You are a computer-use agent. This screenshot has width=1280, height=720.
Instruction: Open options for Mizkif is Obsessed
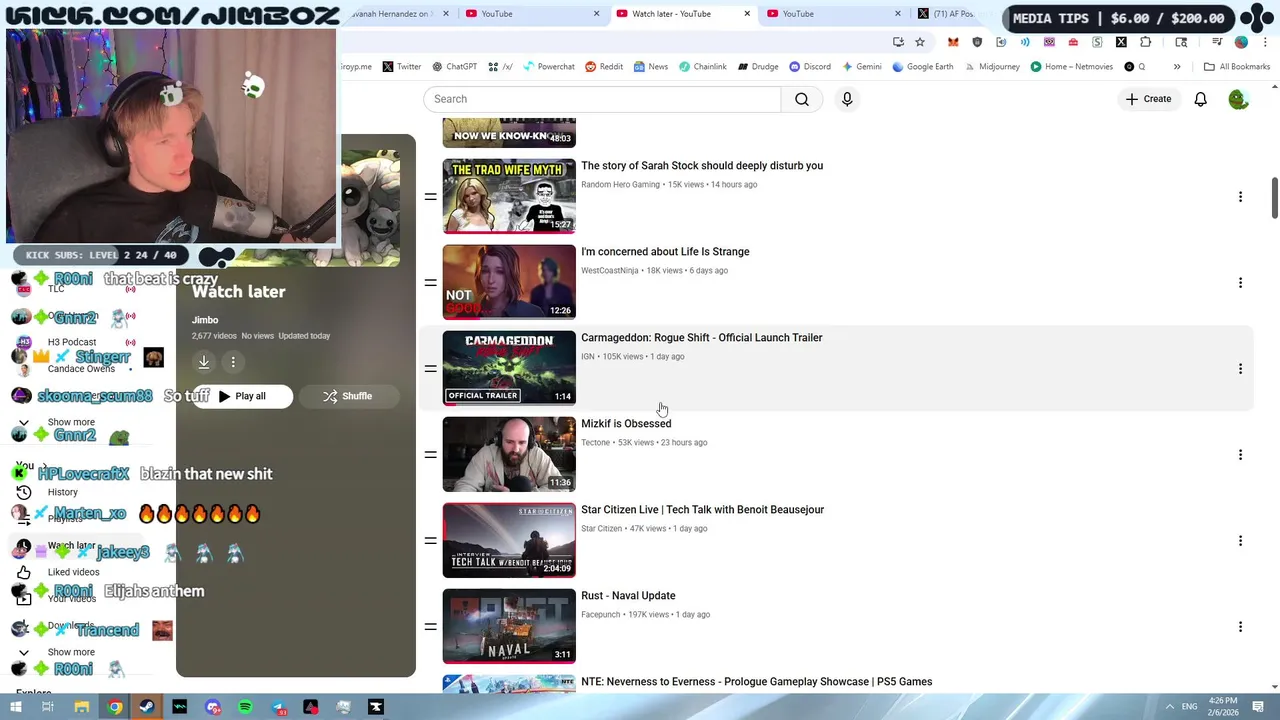[1240, 455]
